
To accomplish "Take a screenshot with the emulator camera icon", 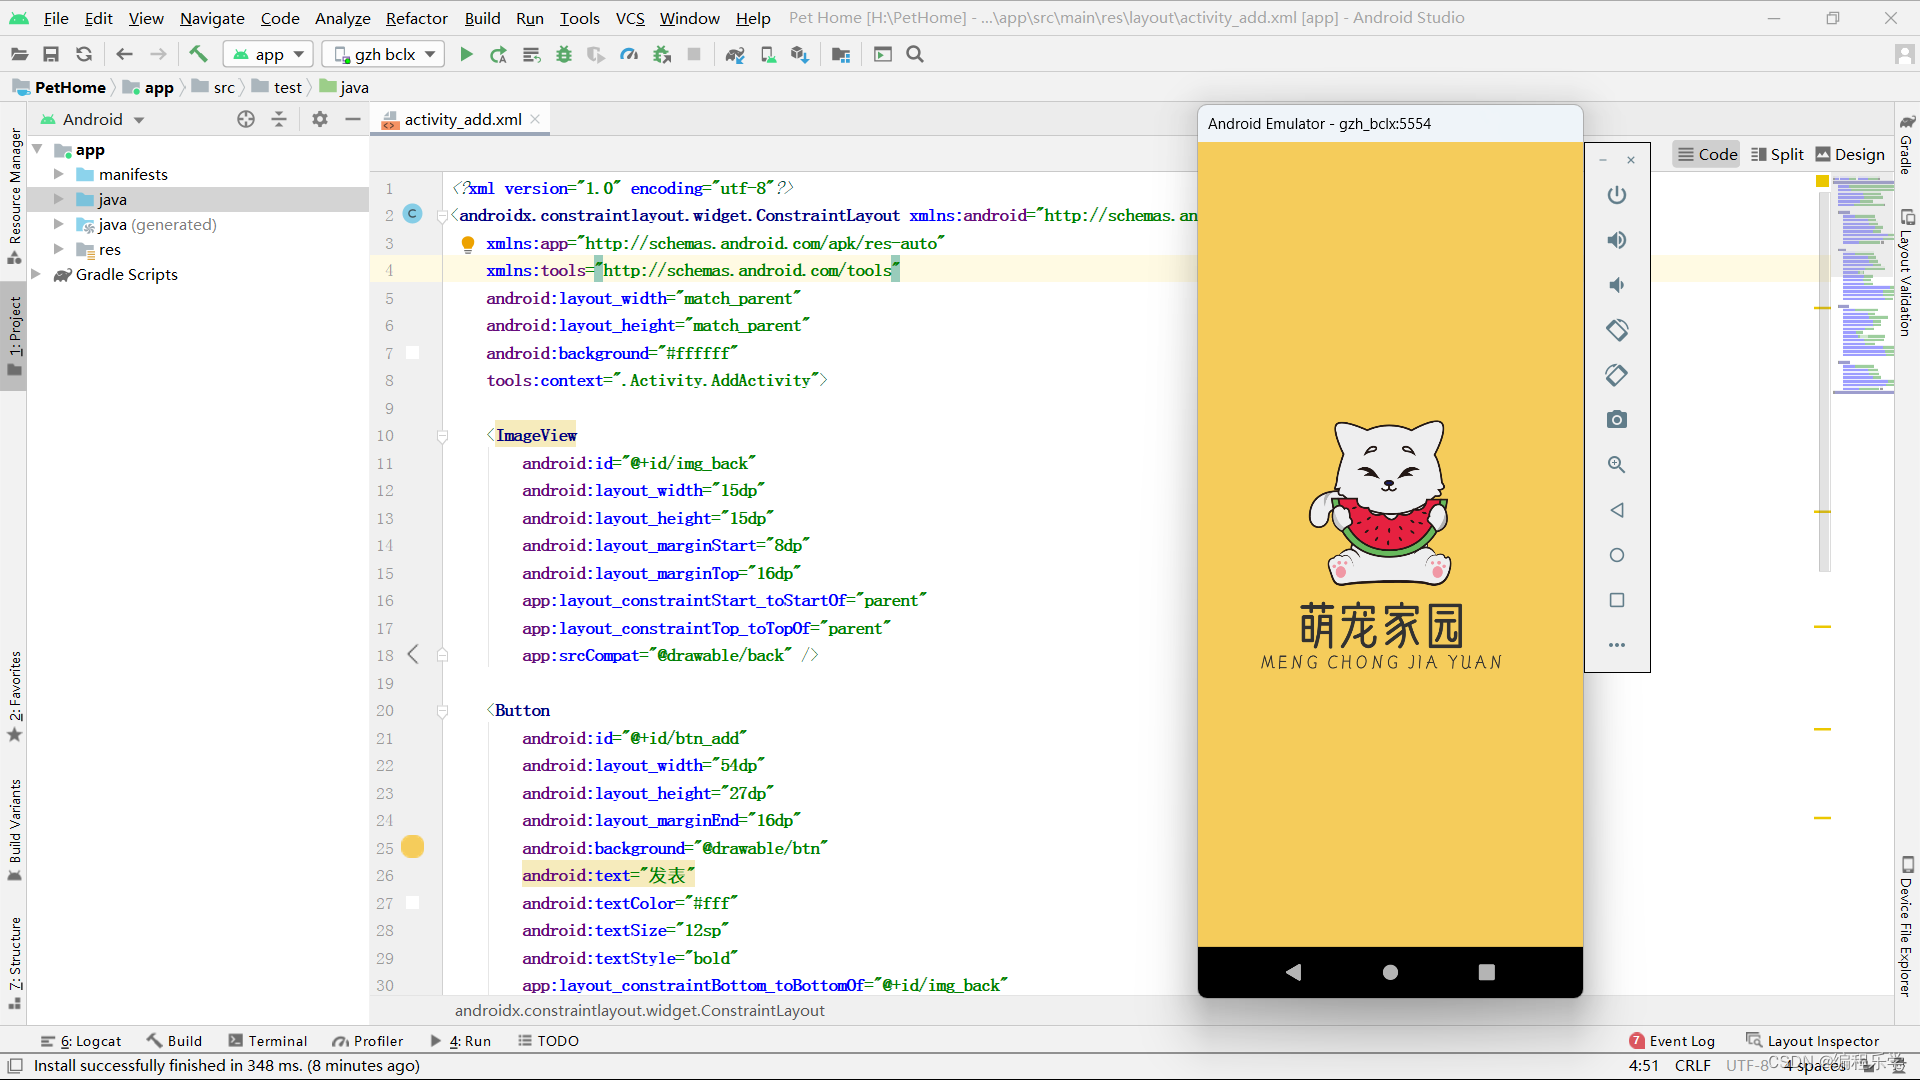I will [1617, 420].
